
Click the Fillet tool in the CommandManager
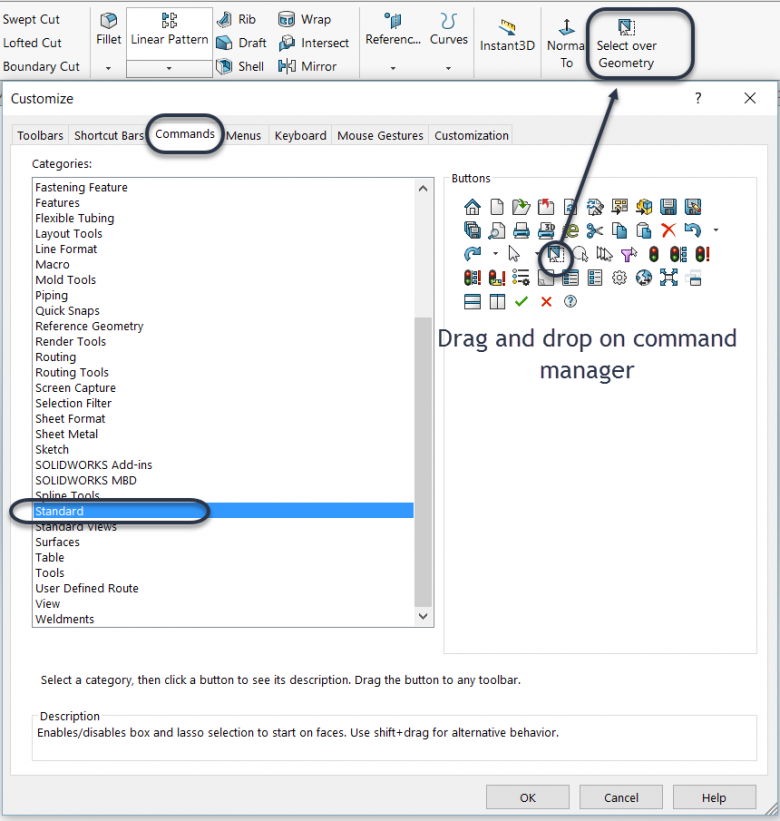(x=108, y=29)
